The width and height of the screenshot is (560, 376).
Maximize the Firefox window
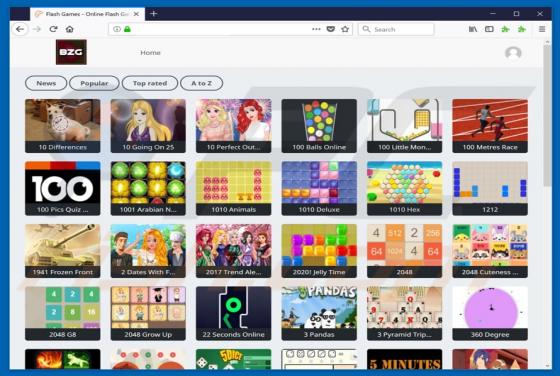click(516, 14)
